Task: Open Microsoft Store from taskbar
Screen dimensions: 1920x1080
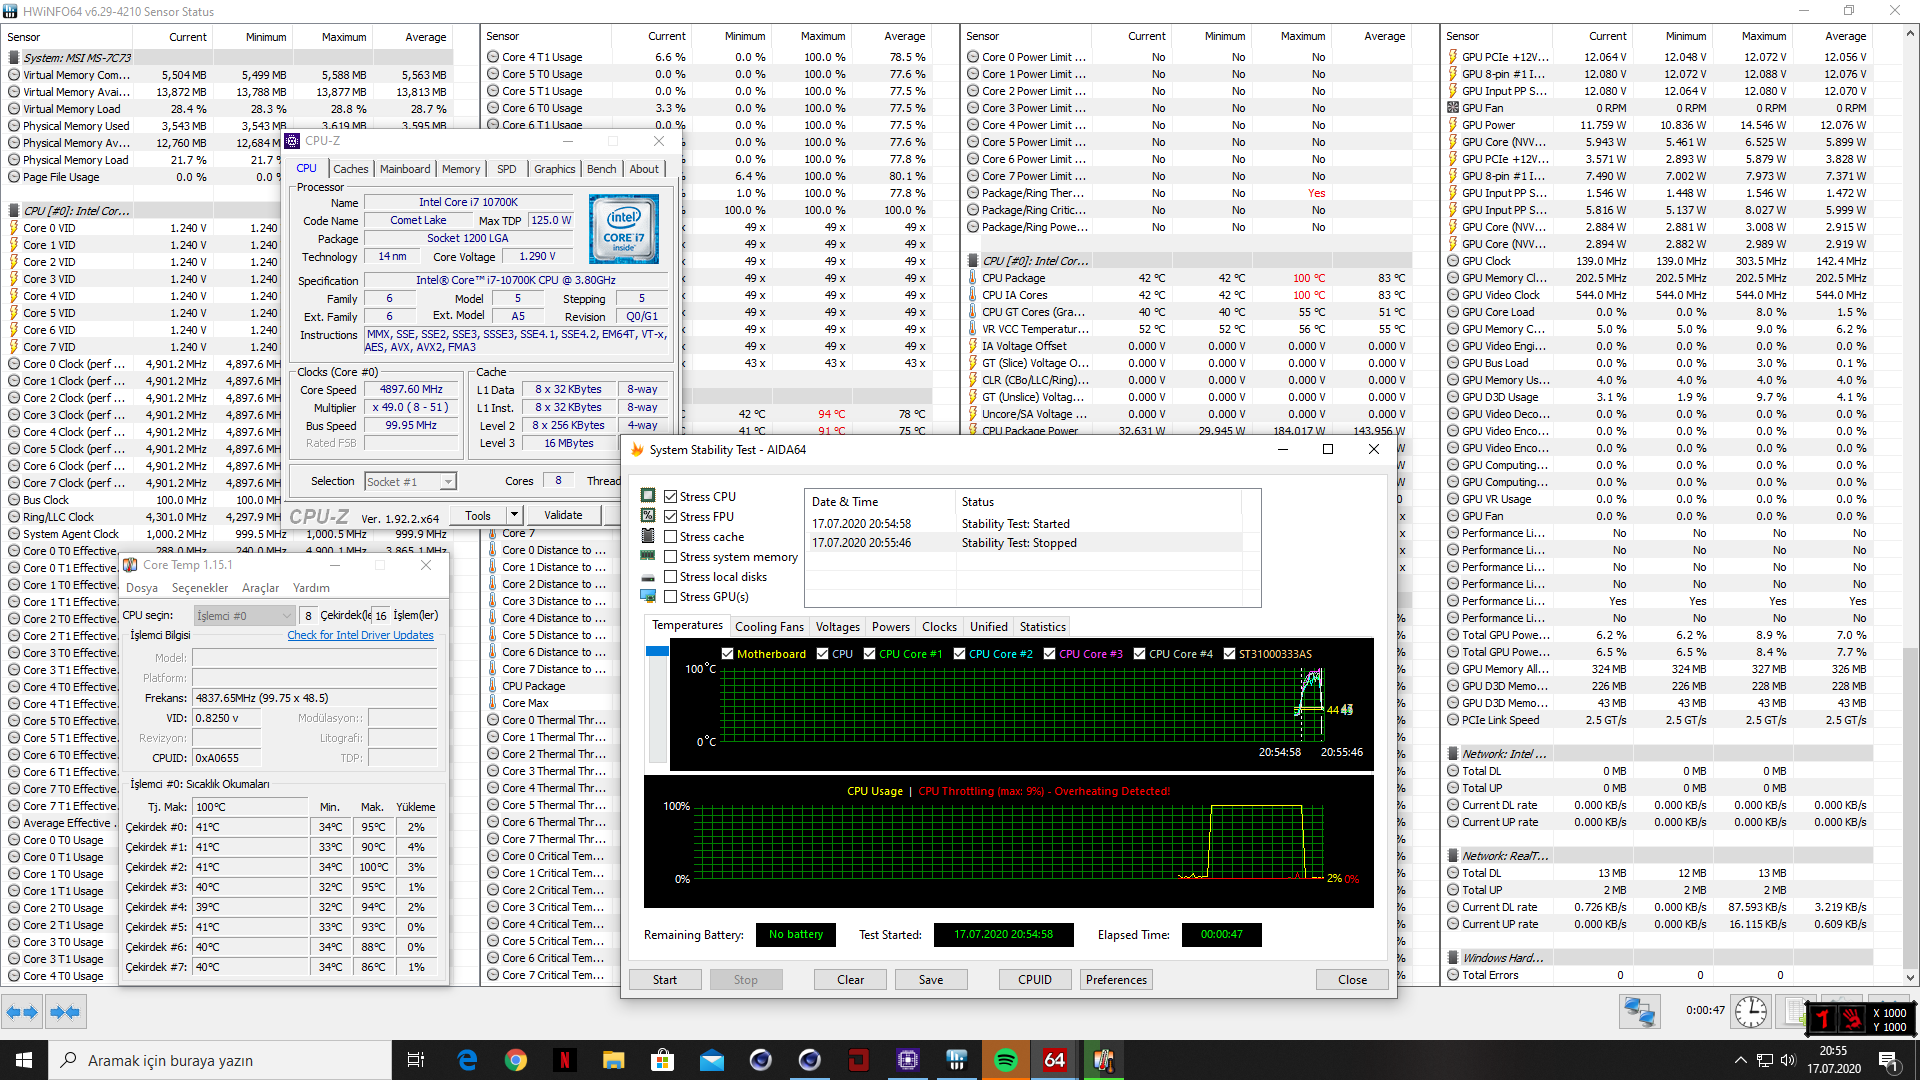Action: click(662, 1060)
